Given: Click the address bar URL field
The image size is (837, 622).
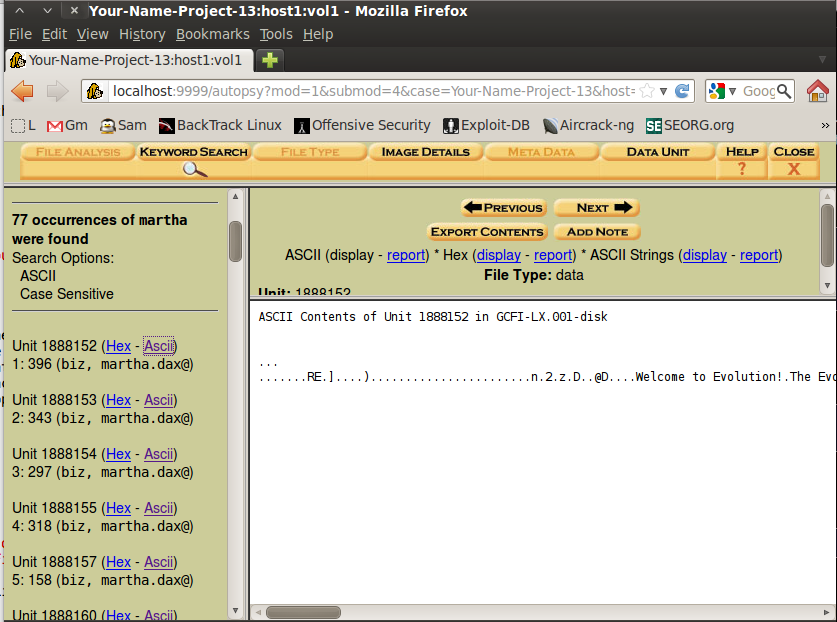Looking at the screenshot, I should pyautogui.click(x=374, y=91).
